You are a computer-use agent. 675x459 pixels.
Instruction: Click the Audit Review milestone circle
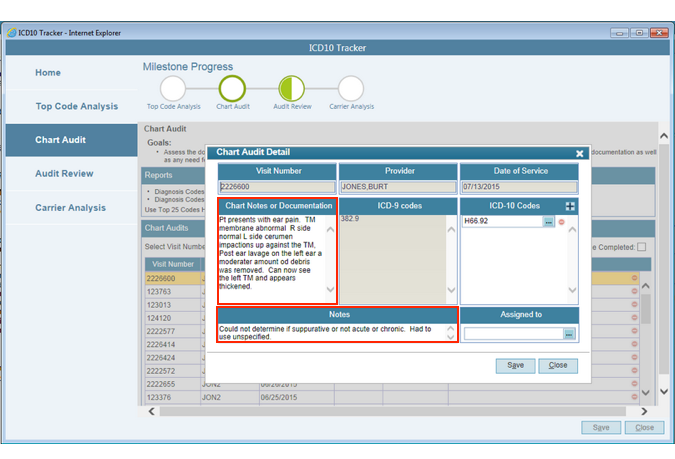coord(291,89)
